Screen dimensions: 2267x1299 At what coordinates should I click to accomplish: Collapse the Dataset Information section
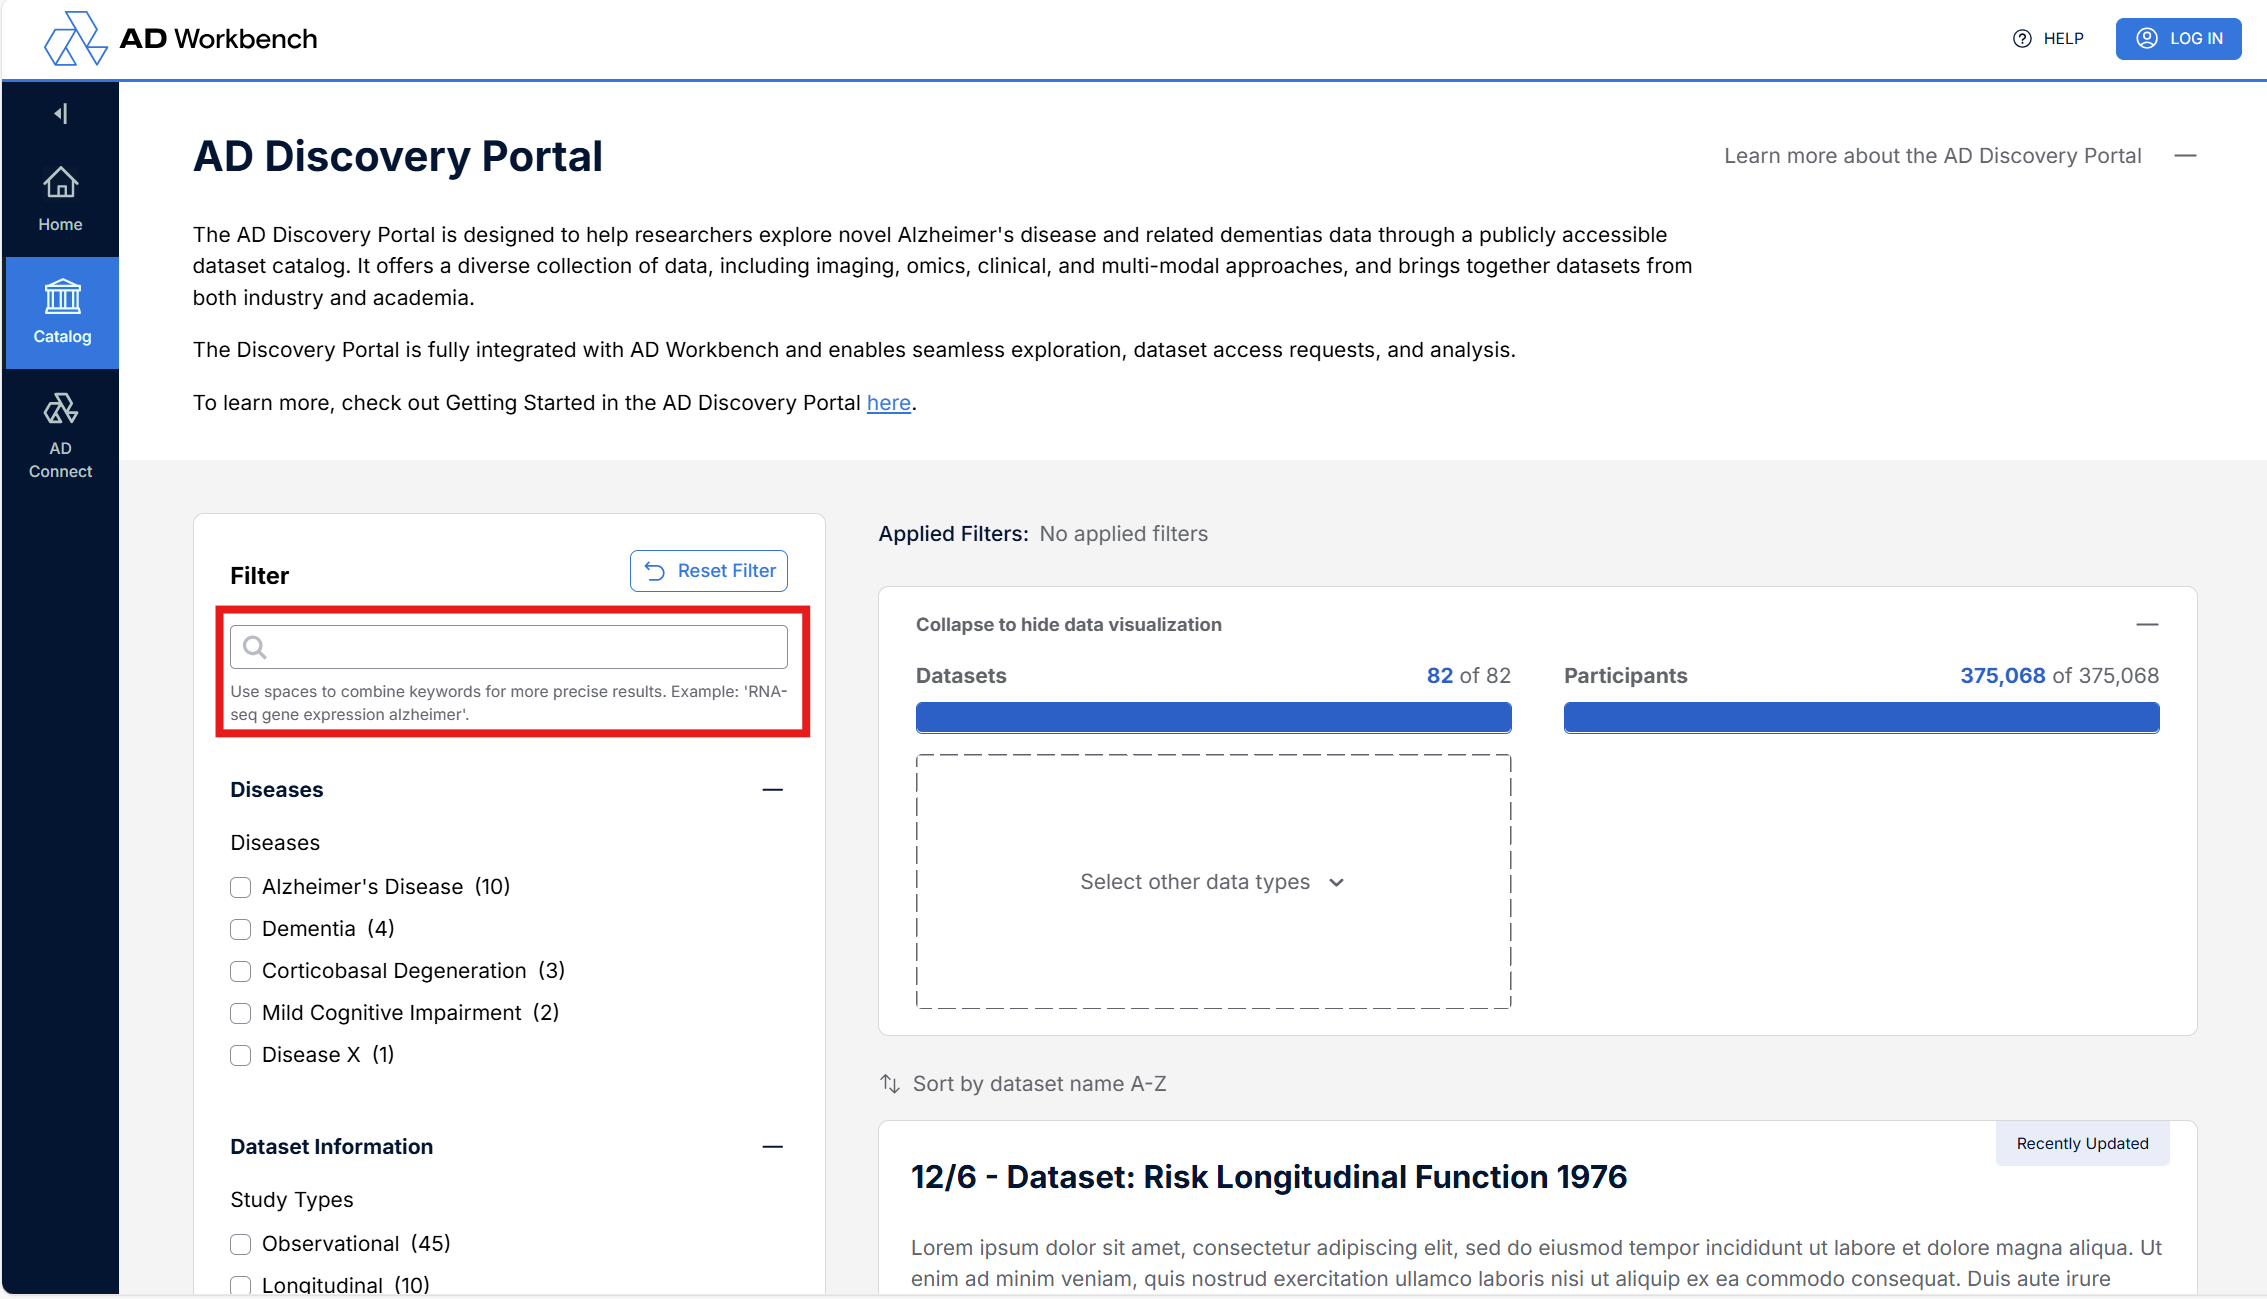772,1147
